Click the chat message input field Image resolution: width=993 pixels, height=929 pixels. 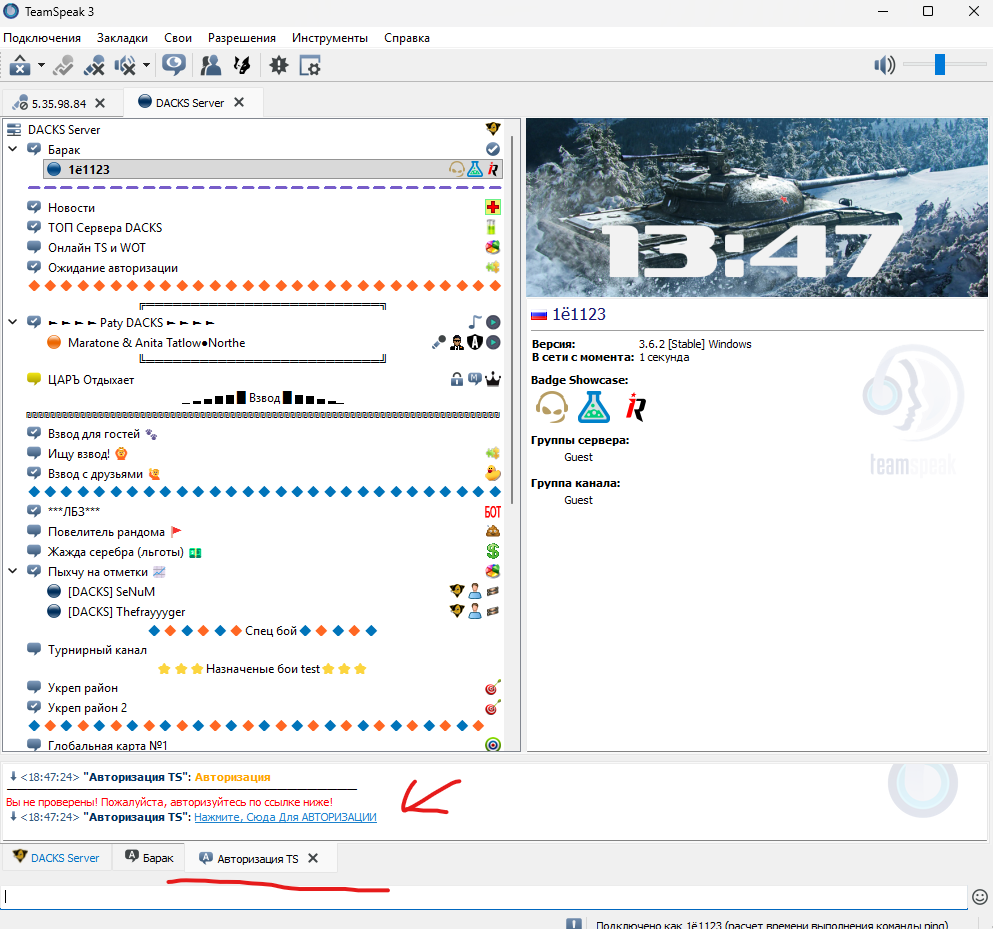[x=484, y=897]
